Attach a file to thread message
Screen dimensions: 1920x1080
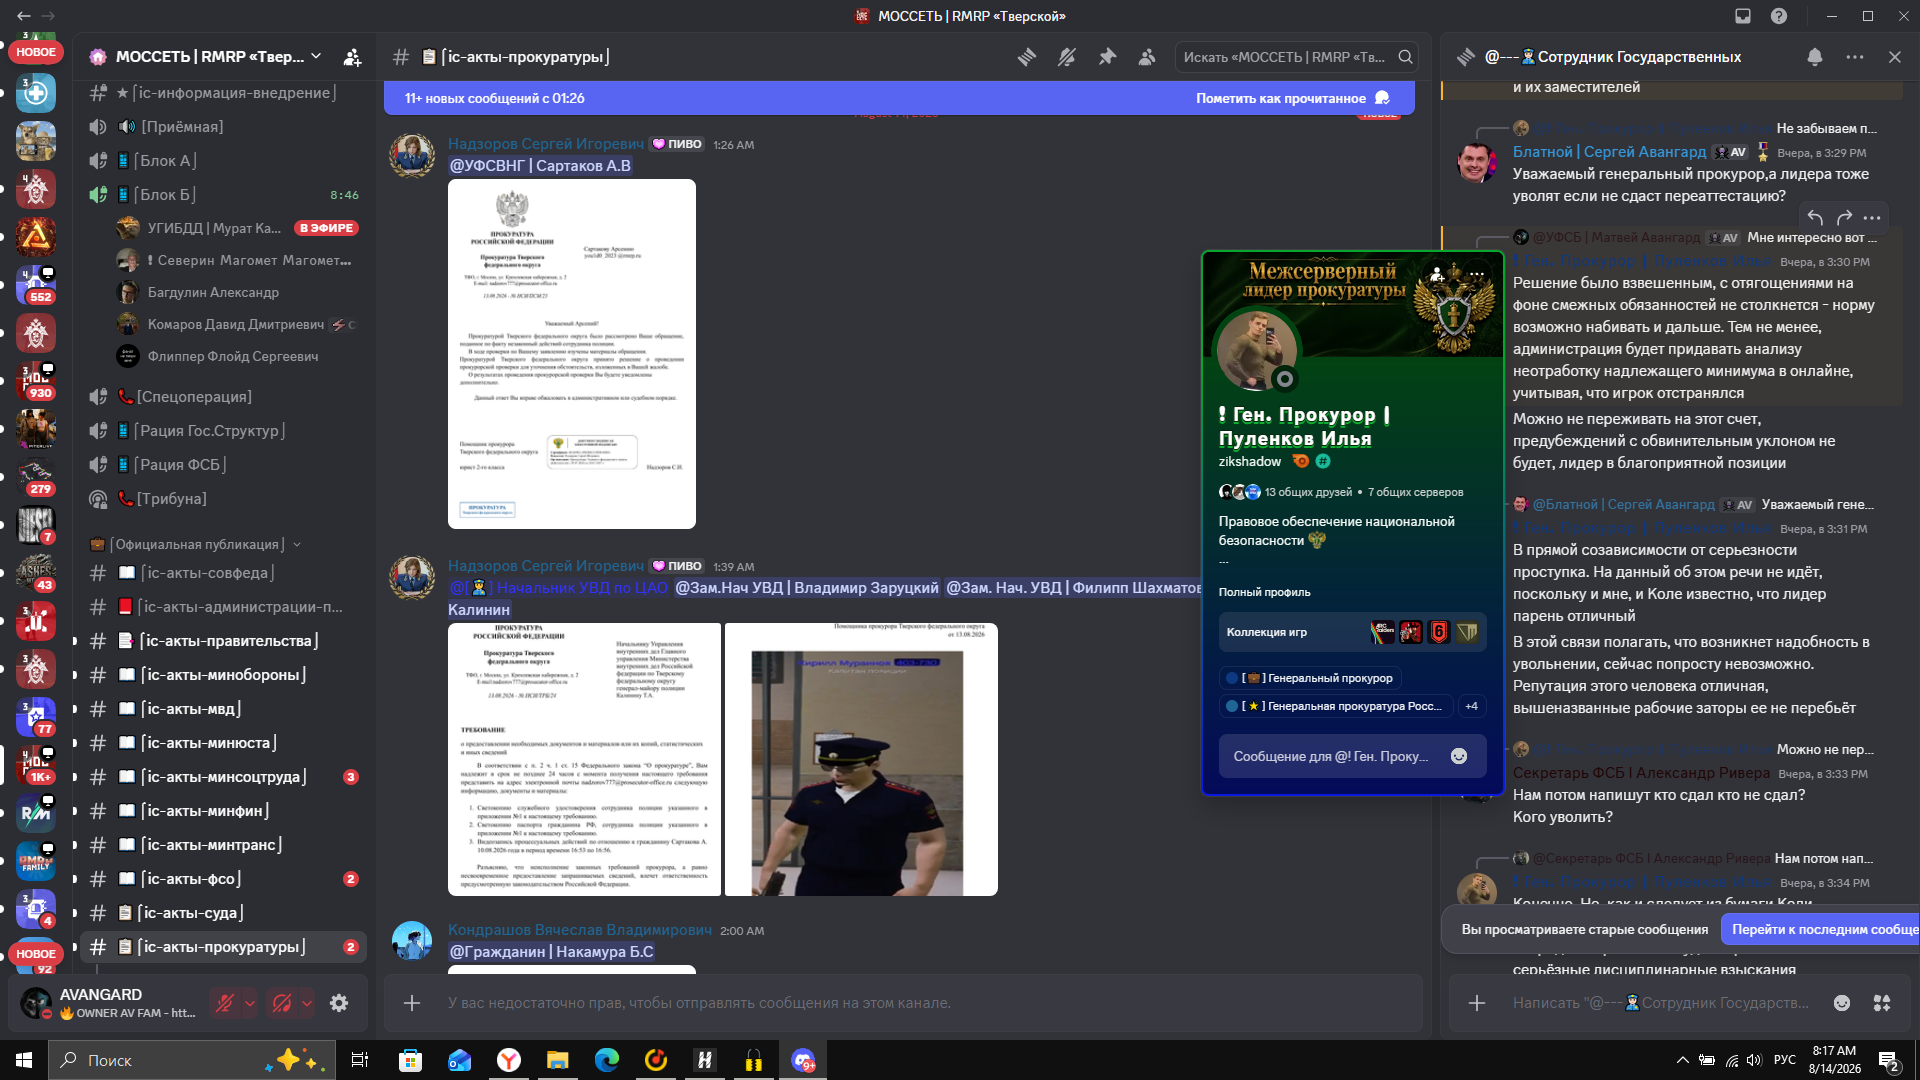point(1477,1003)
